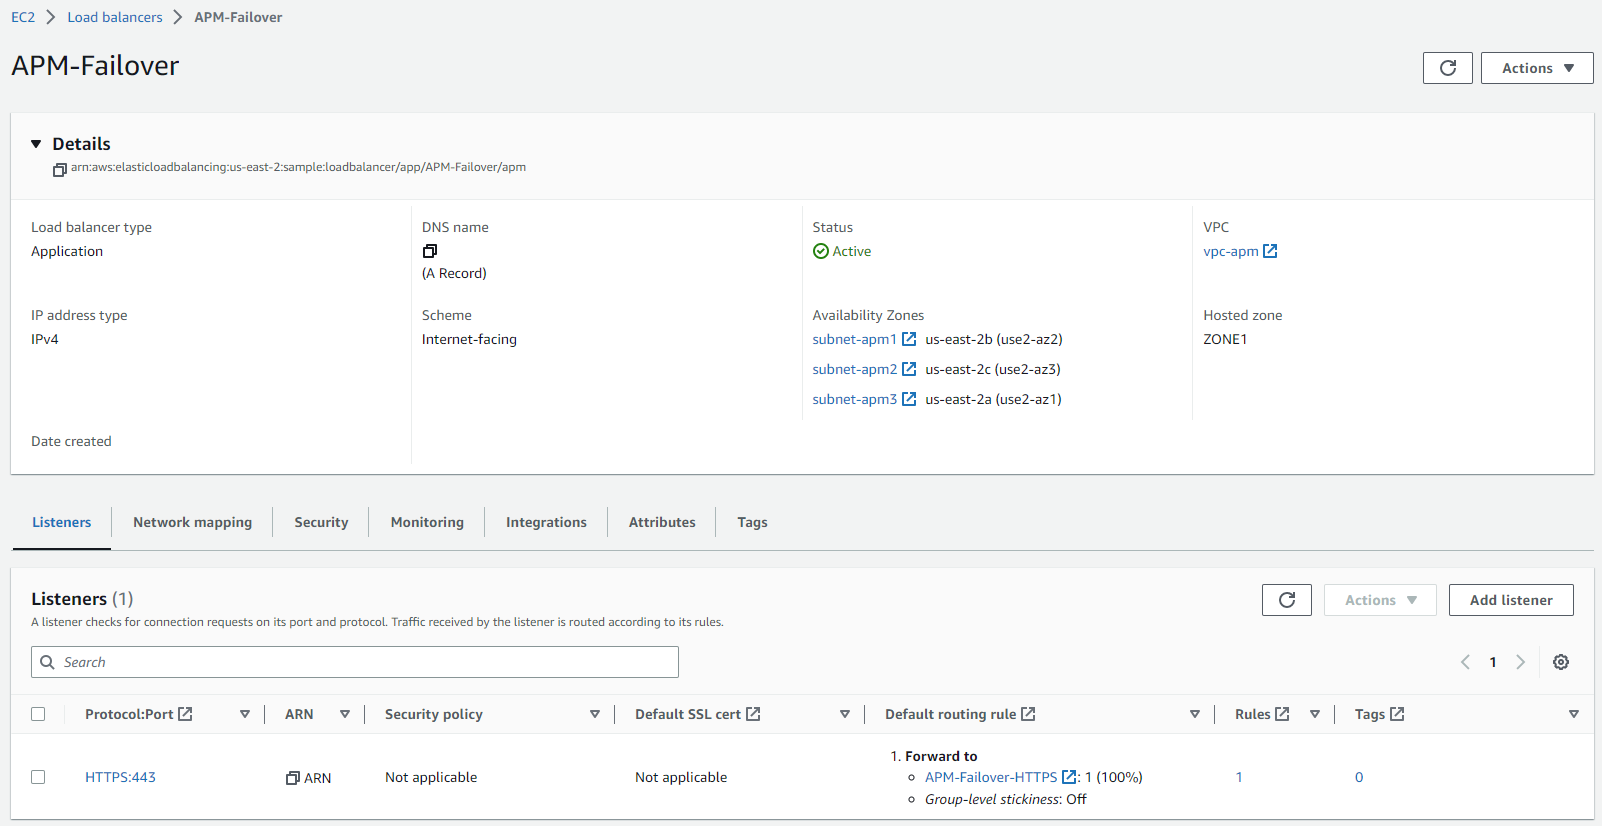Open the Monitoring tab
The width and height of the screenshot is (1602, 826).
(427, 522)
